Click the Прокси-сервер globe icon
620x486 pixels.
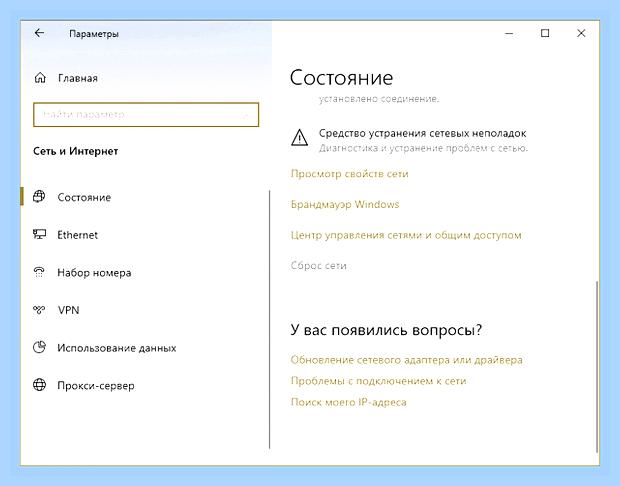point(39,385)
